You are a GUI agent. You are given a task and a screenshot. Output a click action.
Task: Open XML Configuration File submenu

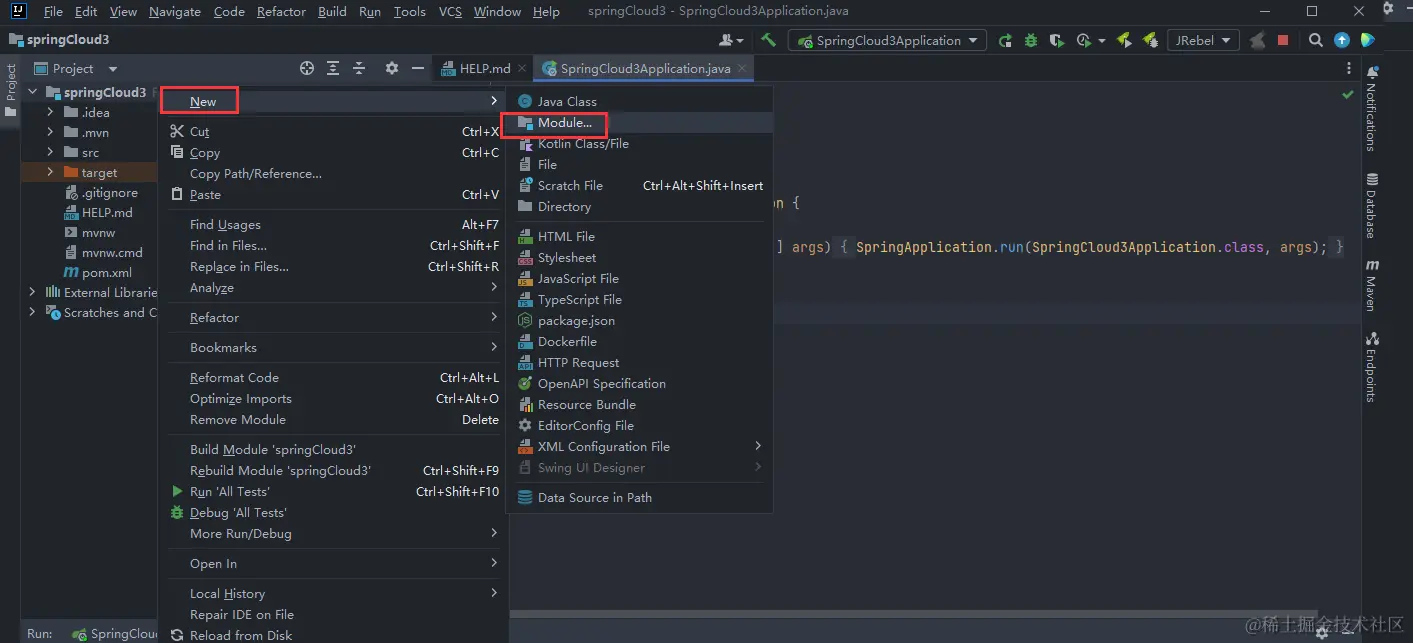[640, 446]
